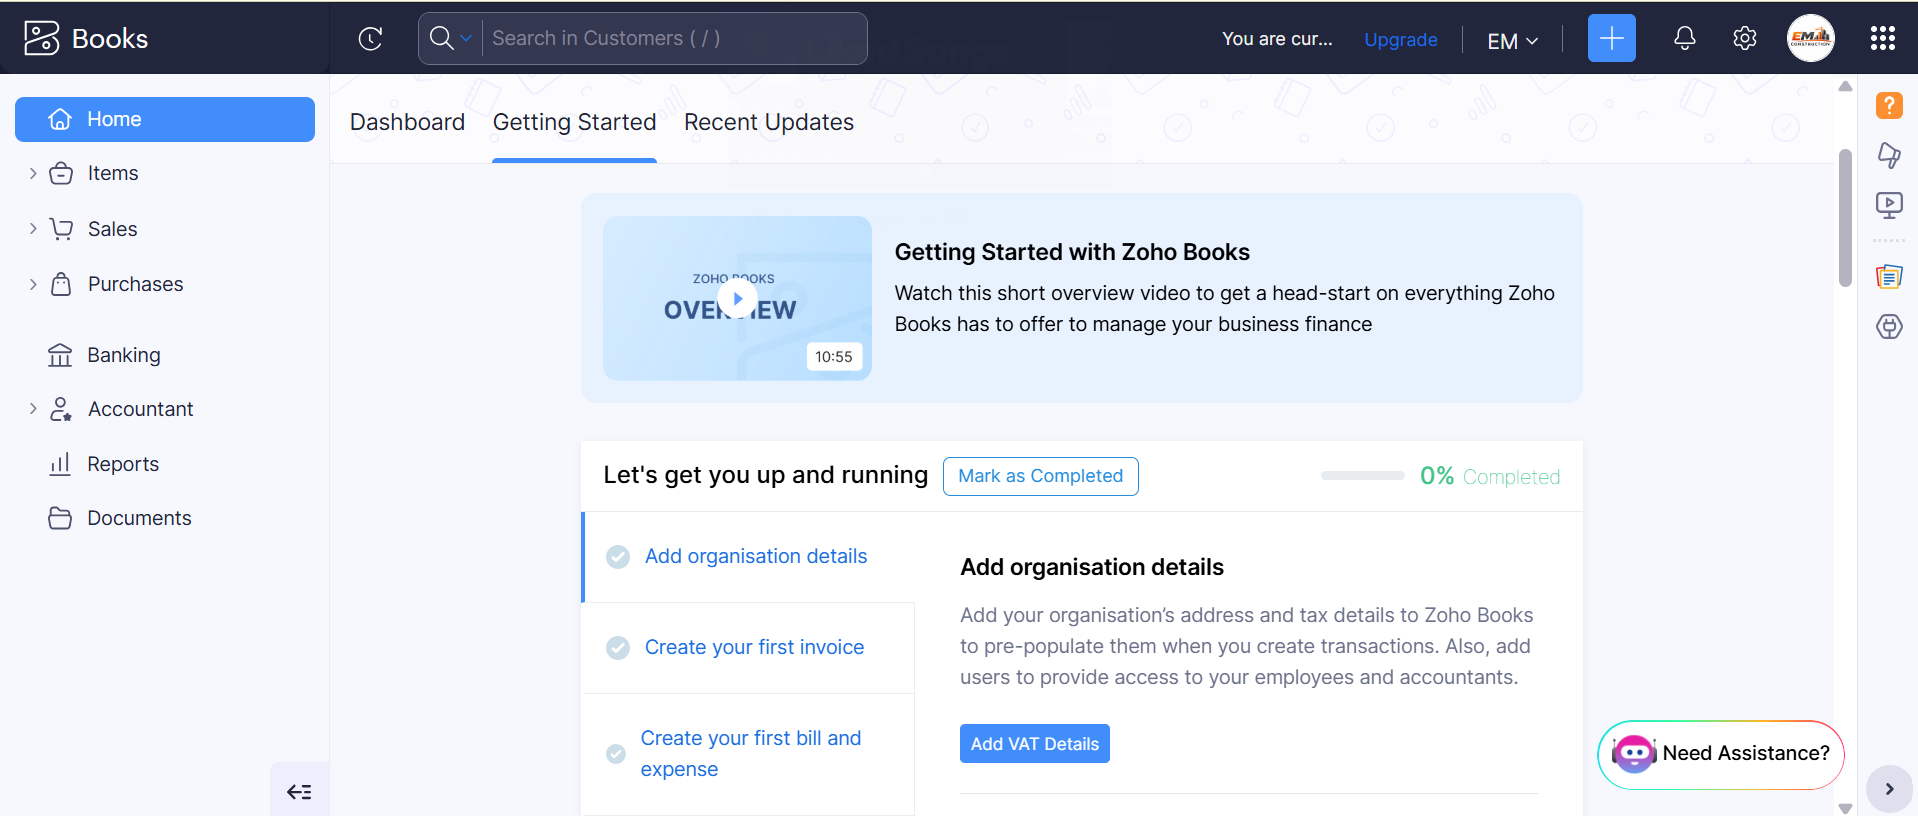
Task: Expand the Accountant menu chevron
Action: click(33, 409)
